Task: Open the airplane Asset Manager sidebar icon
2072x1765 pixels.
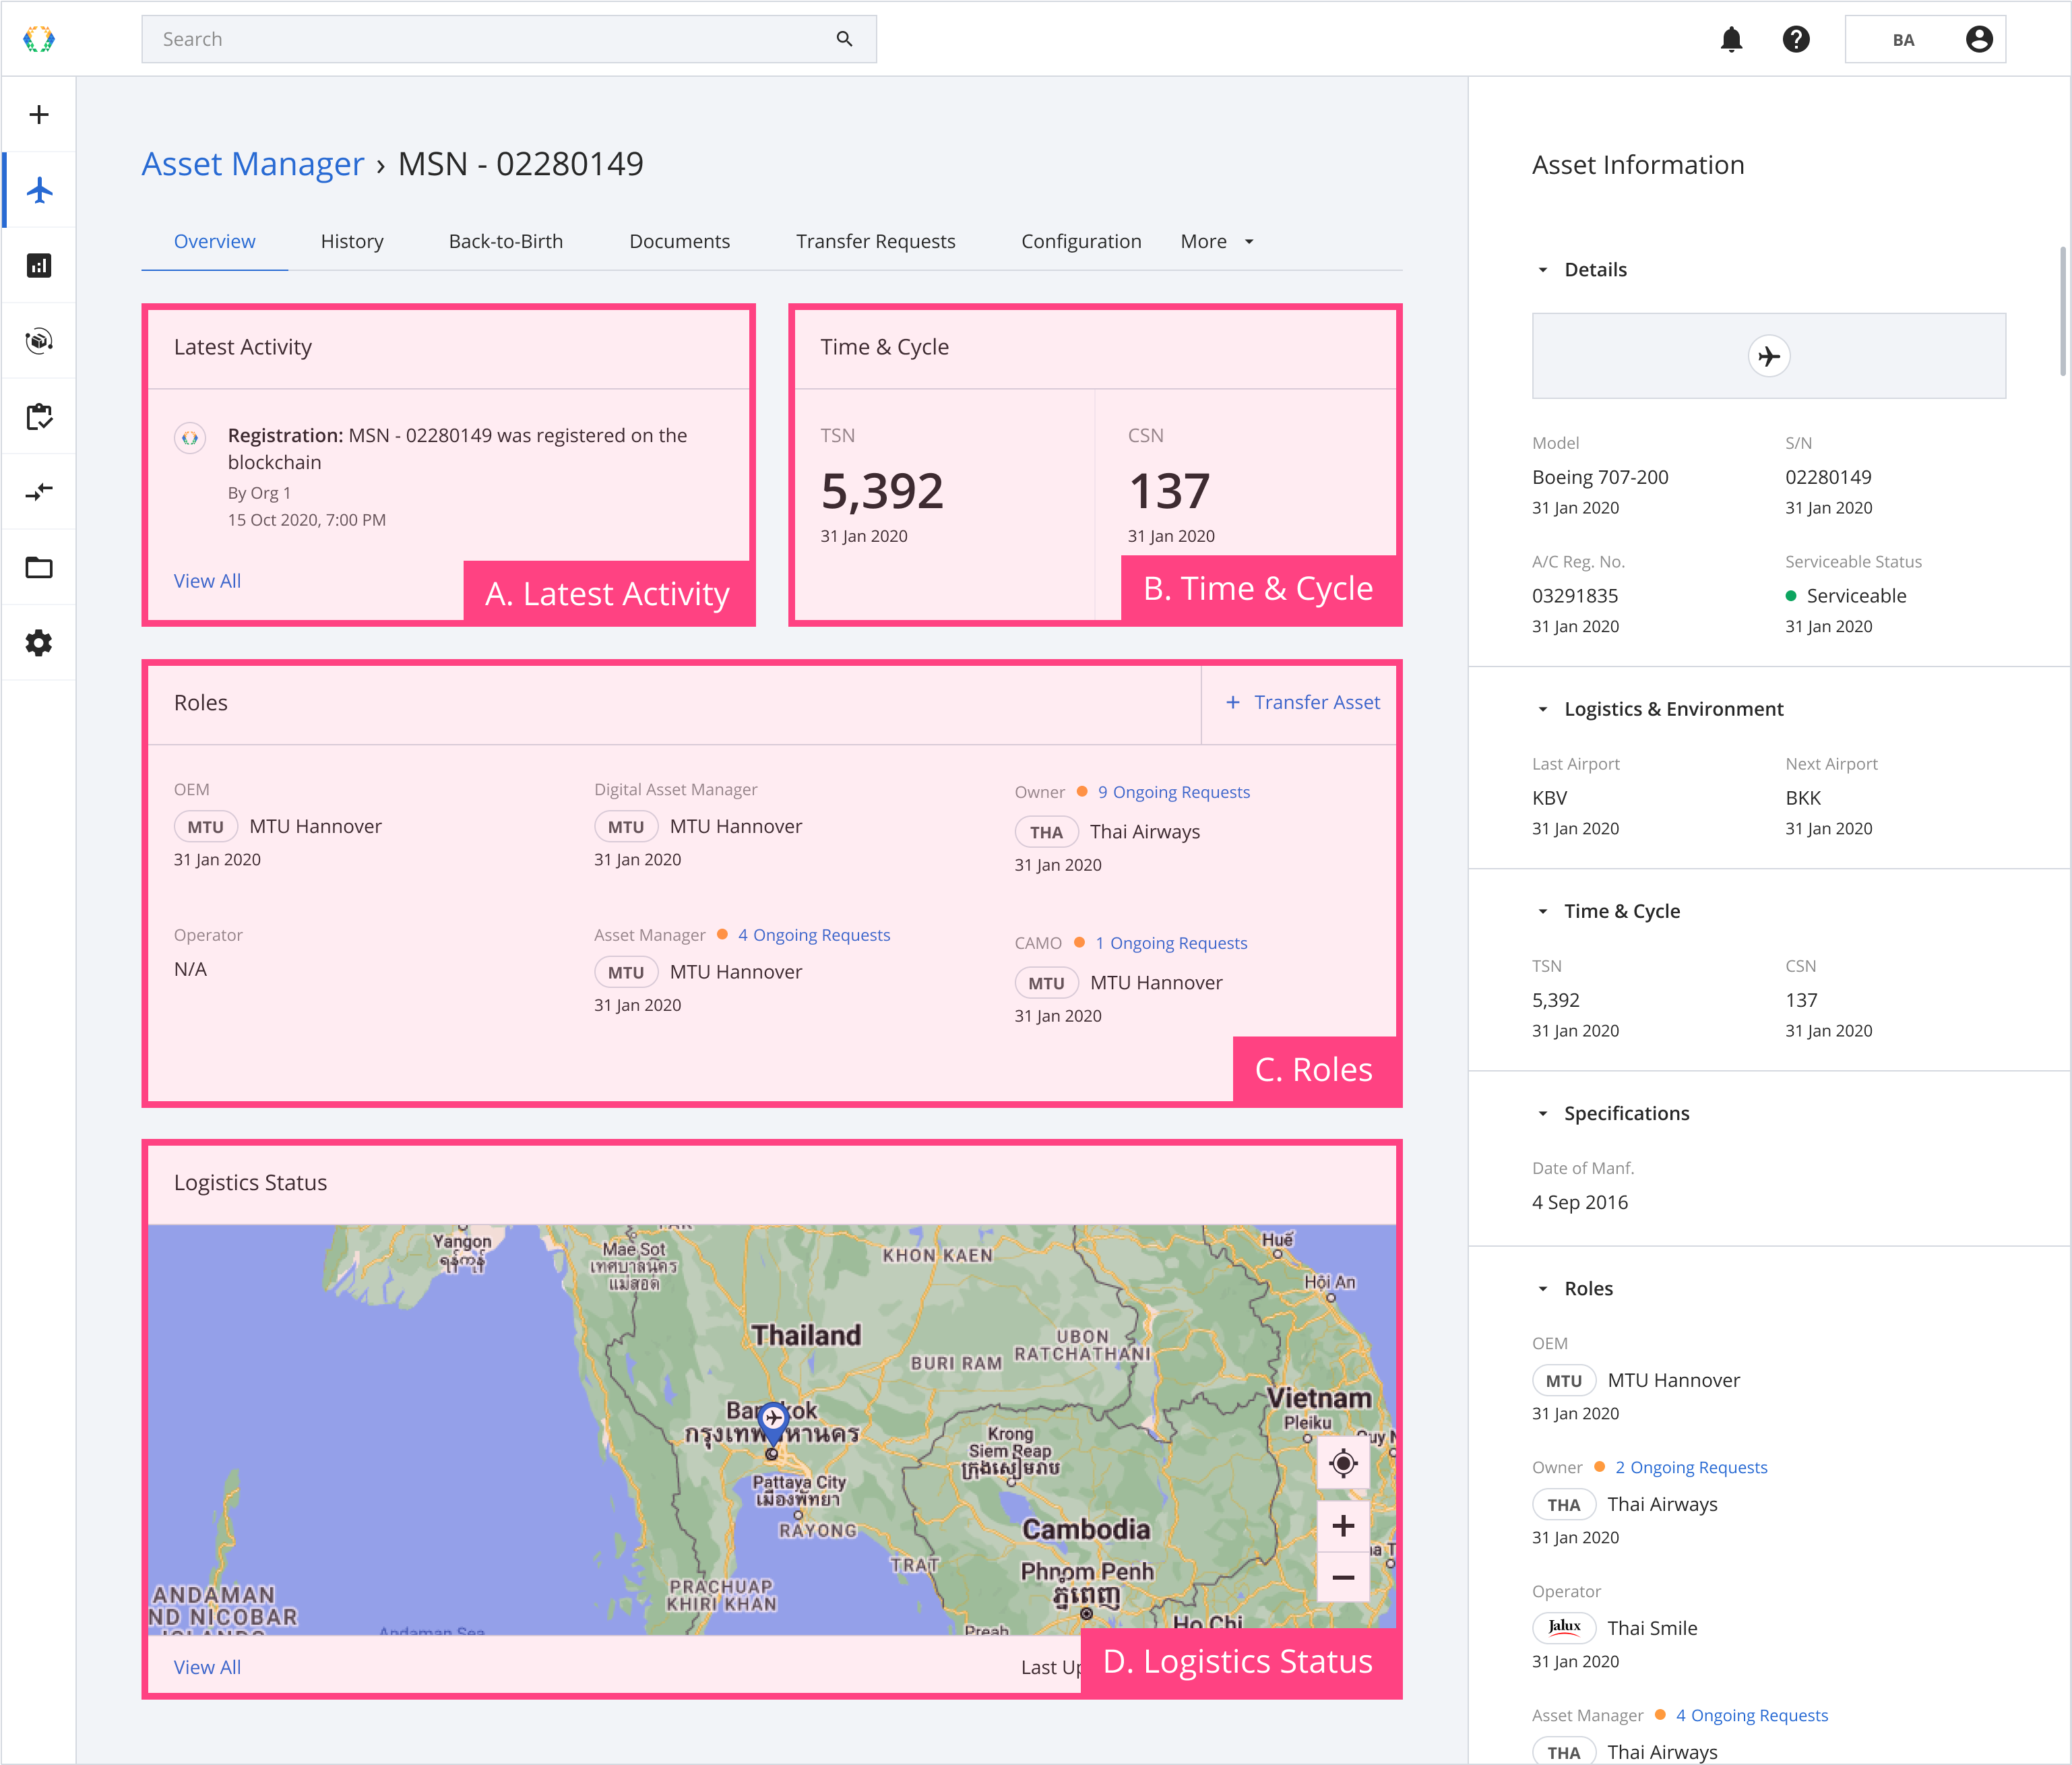Action: tap(39, 190)
